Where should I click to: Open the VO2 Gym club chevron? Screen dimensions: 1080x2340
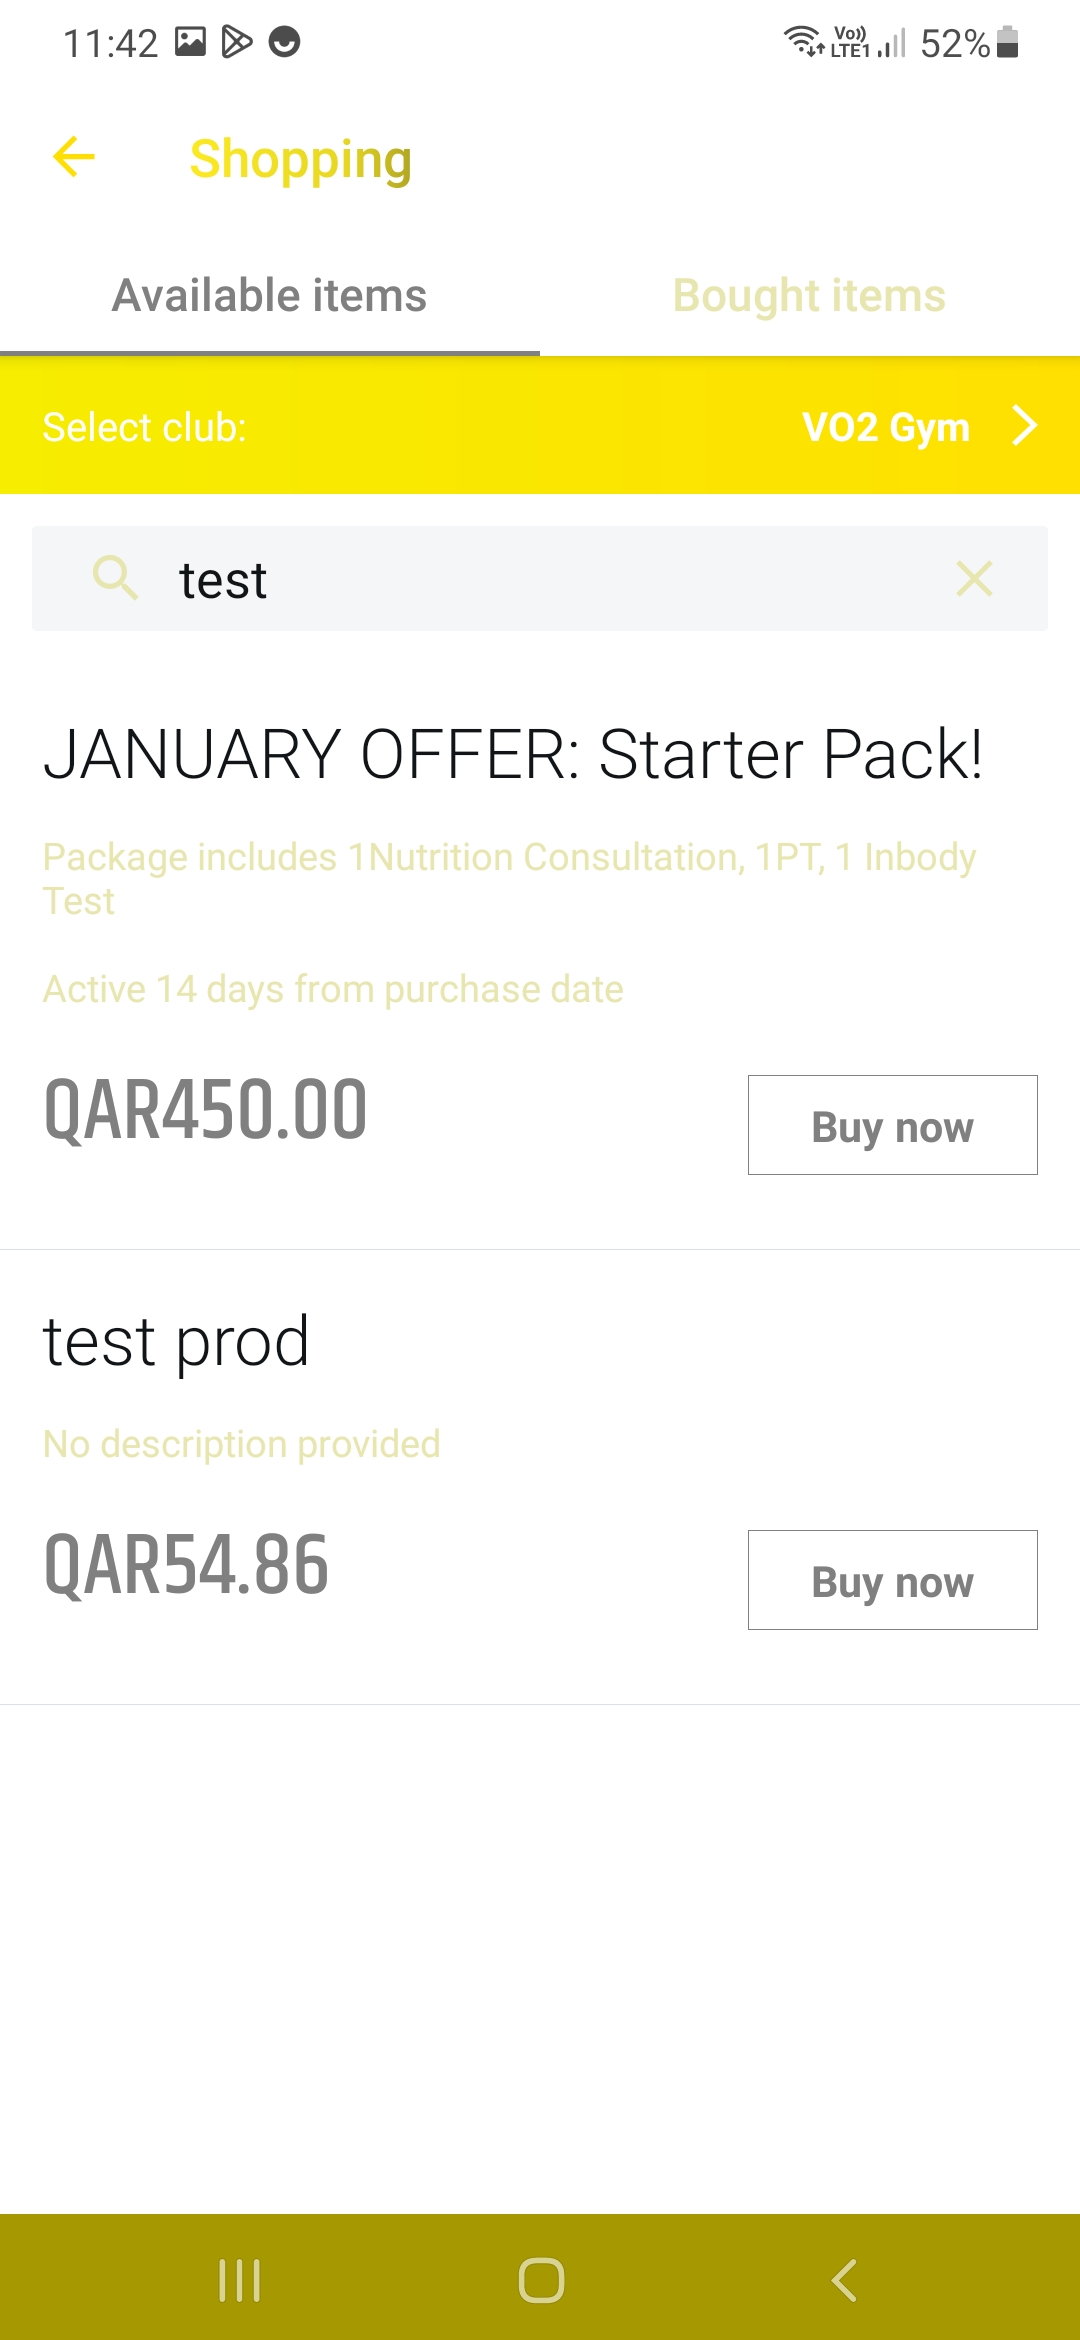pos(1025,426)
